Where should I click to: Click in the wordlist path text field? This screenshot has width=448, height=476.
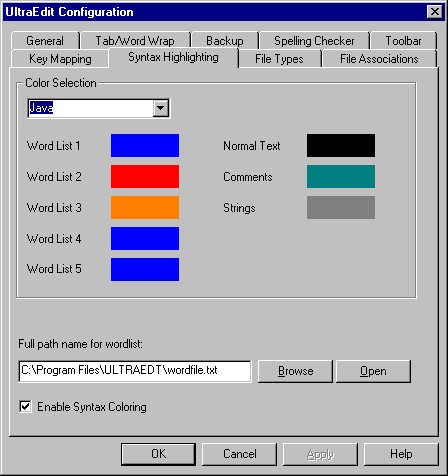pos(135,371)
